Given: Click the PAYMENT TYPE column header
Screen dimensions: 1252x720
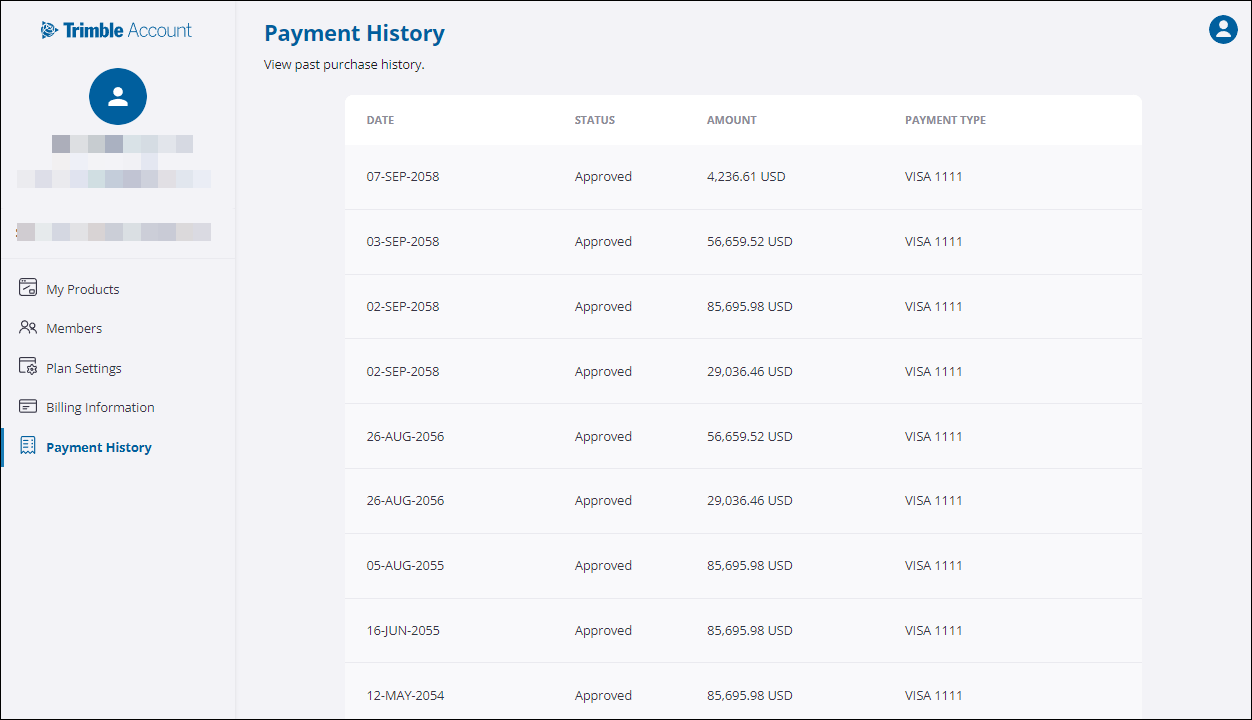Looking at the screenshot, I should coord(945,120).
